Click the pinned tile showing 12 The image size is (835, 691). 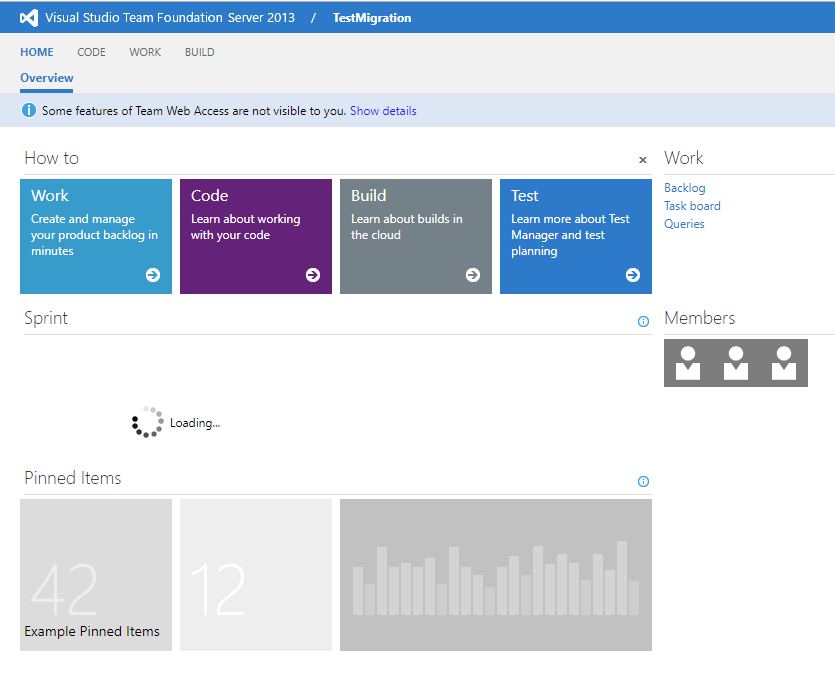[x=256, y=575]
